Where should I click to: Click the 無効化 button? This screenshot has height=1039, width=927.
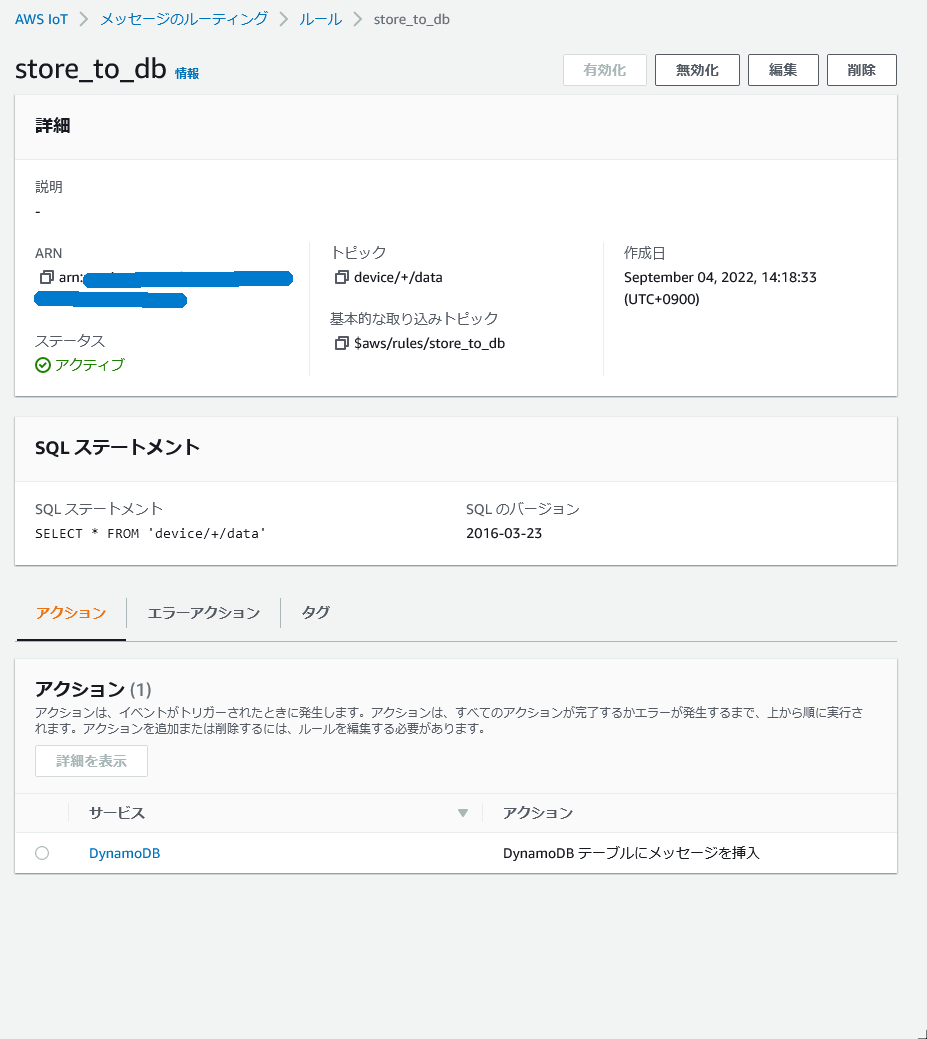coord(697,70)
